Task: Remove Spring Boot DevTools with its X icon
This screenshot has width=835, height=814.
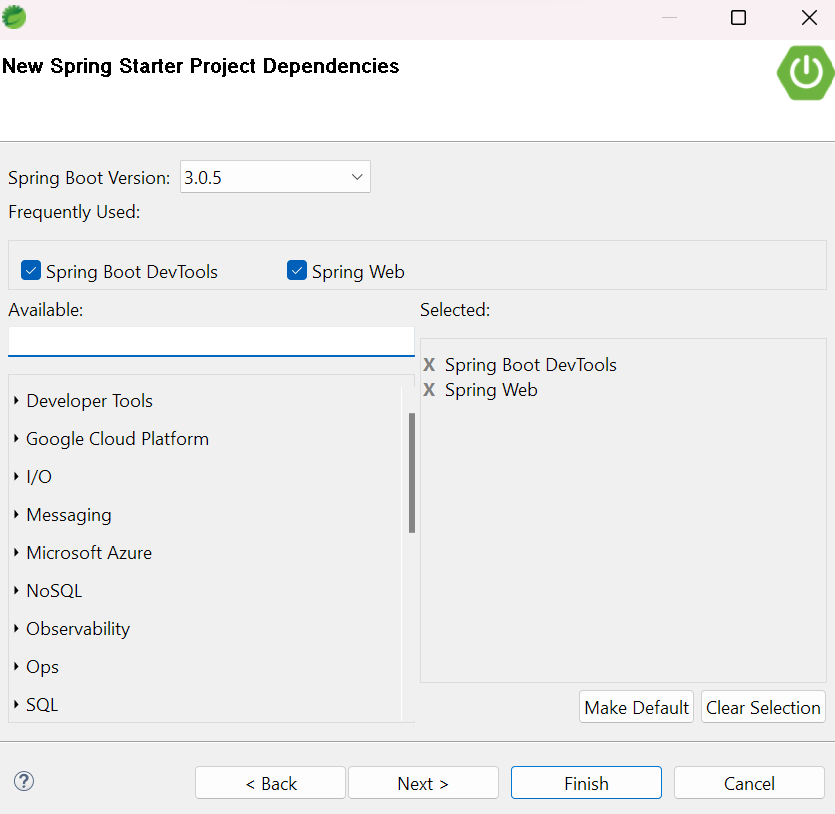Action: coord(429,364)
